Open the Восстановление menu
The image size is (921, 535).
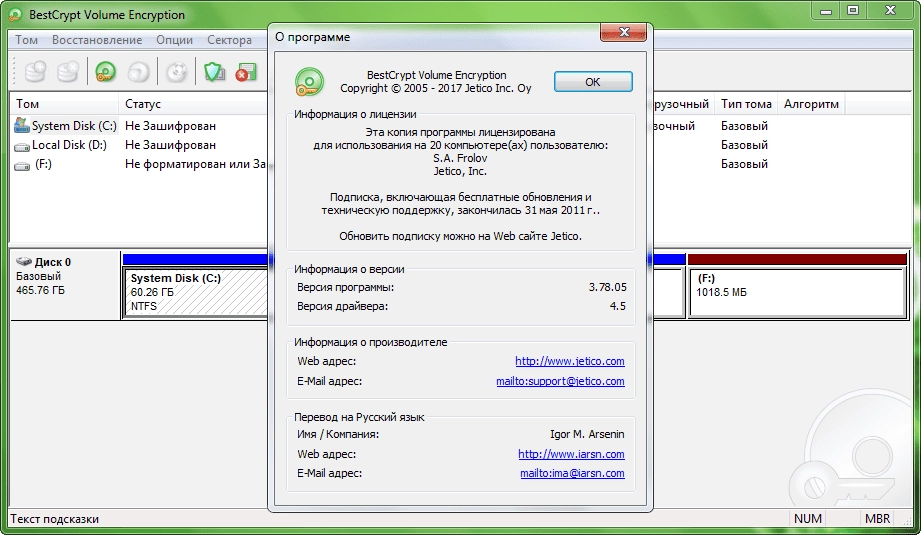[97, 40]
